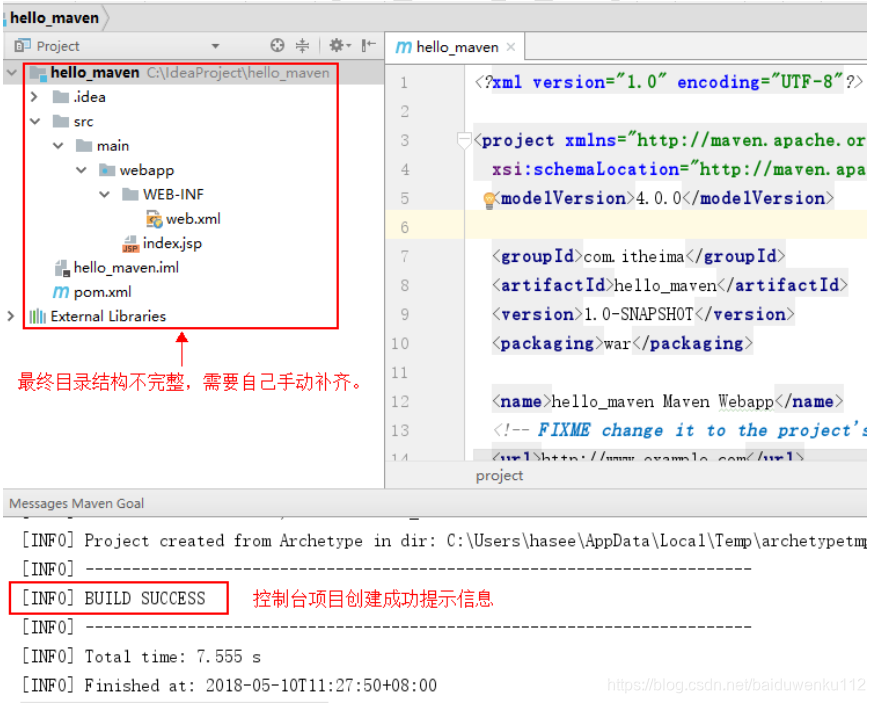Image resolution: width=875 pixels, height=703 pixels.
Task: Click the packaging war line
Action: [622, 344]
